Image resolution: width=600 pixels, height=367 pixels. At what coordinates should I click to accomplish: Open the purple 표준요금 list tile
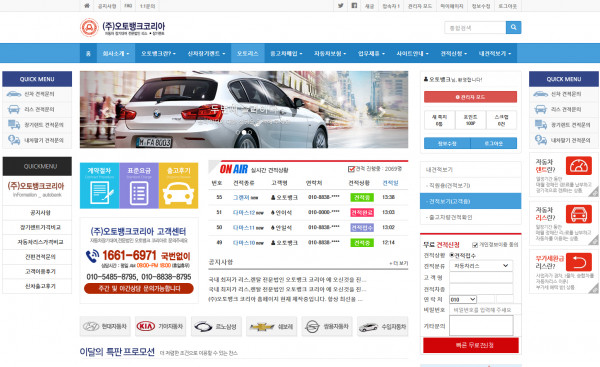(x=139, y=186)
